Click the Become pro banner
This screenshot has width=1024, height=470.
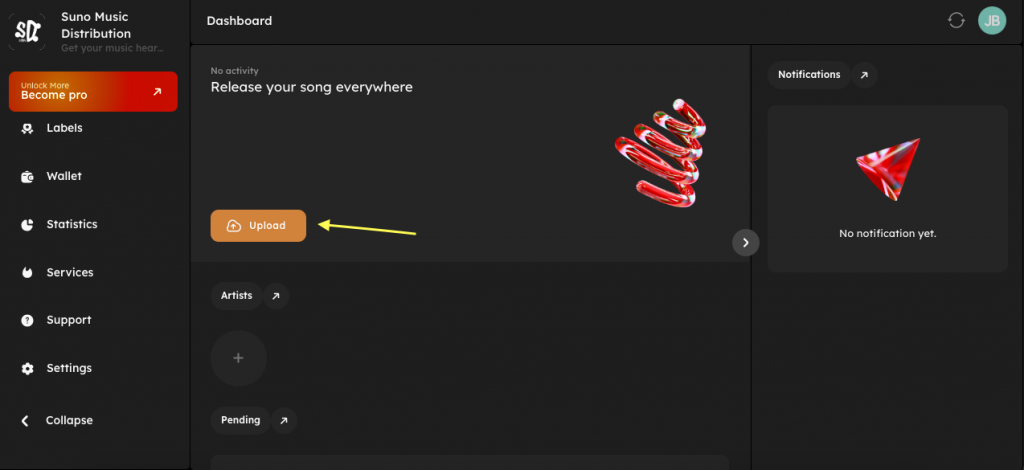click(93, 91)
